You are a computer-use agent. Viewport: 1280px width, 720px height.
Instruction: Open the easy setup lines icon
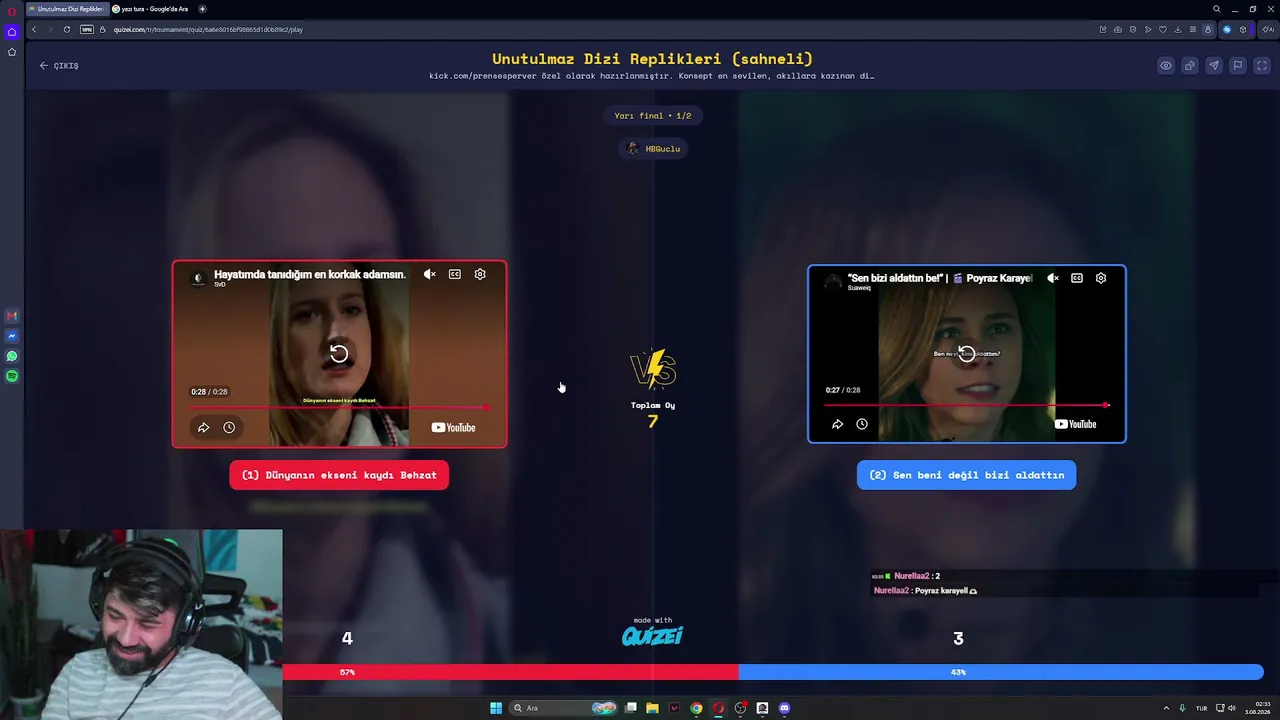(1192, 29)
